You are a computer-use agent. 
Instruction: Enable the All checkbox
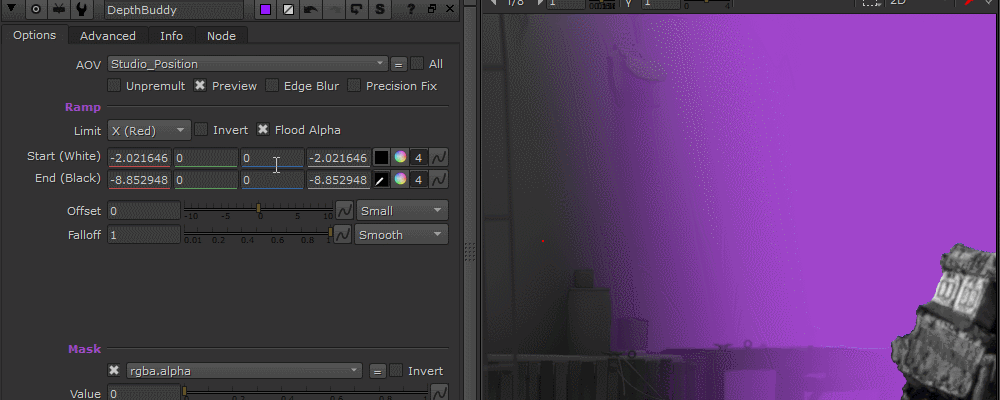pyautogui.click(x=417, y=63)
